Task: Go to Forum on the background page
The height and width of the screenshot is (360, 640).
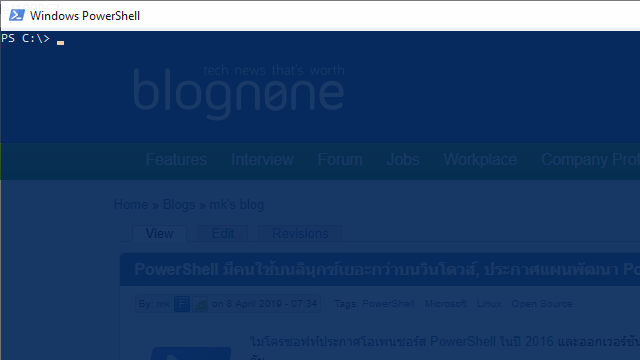Action: coord(340,160)
